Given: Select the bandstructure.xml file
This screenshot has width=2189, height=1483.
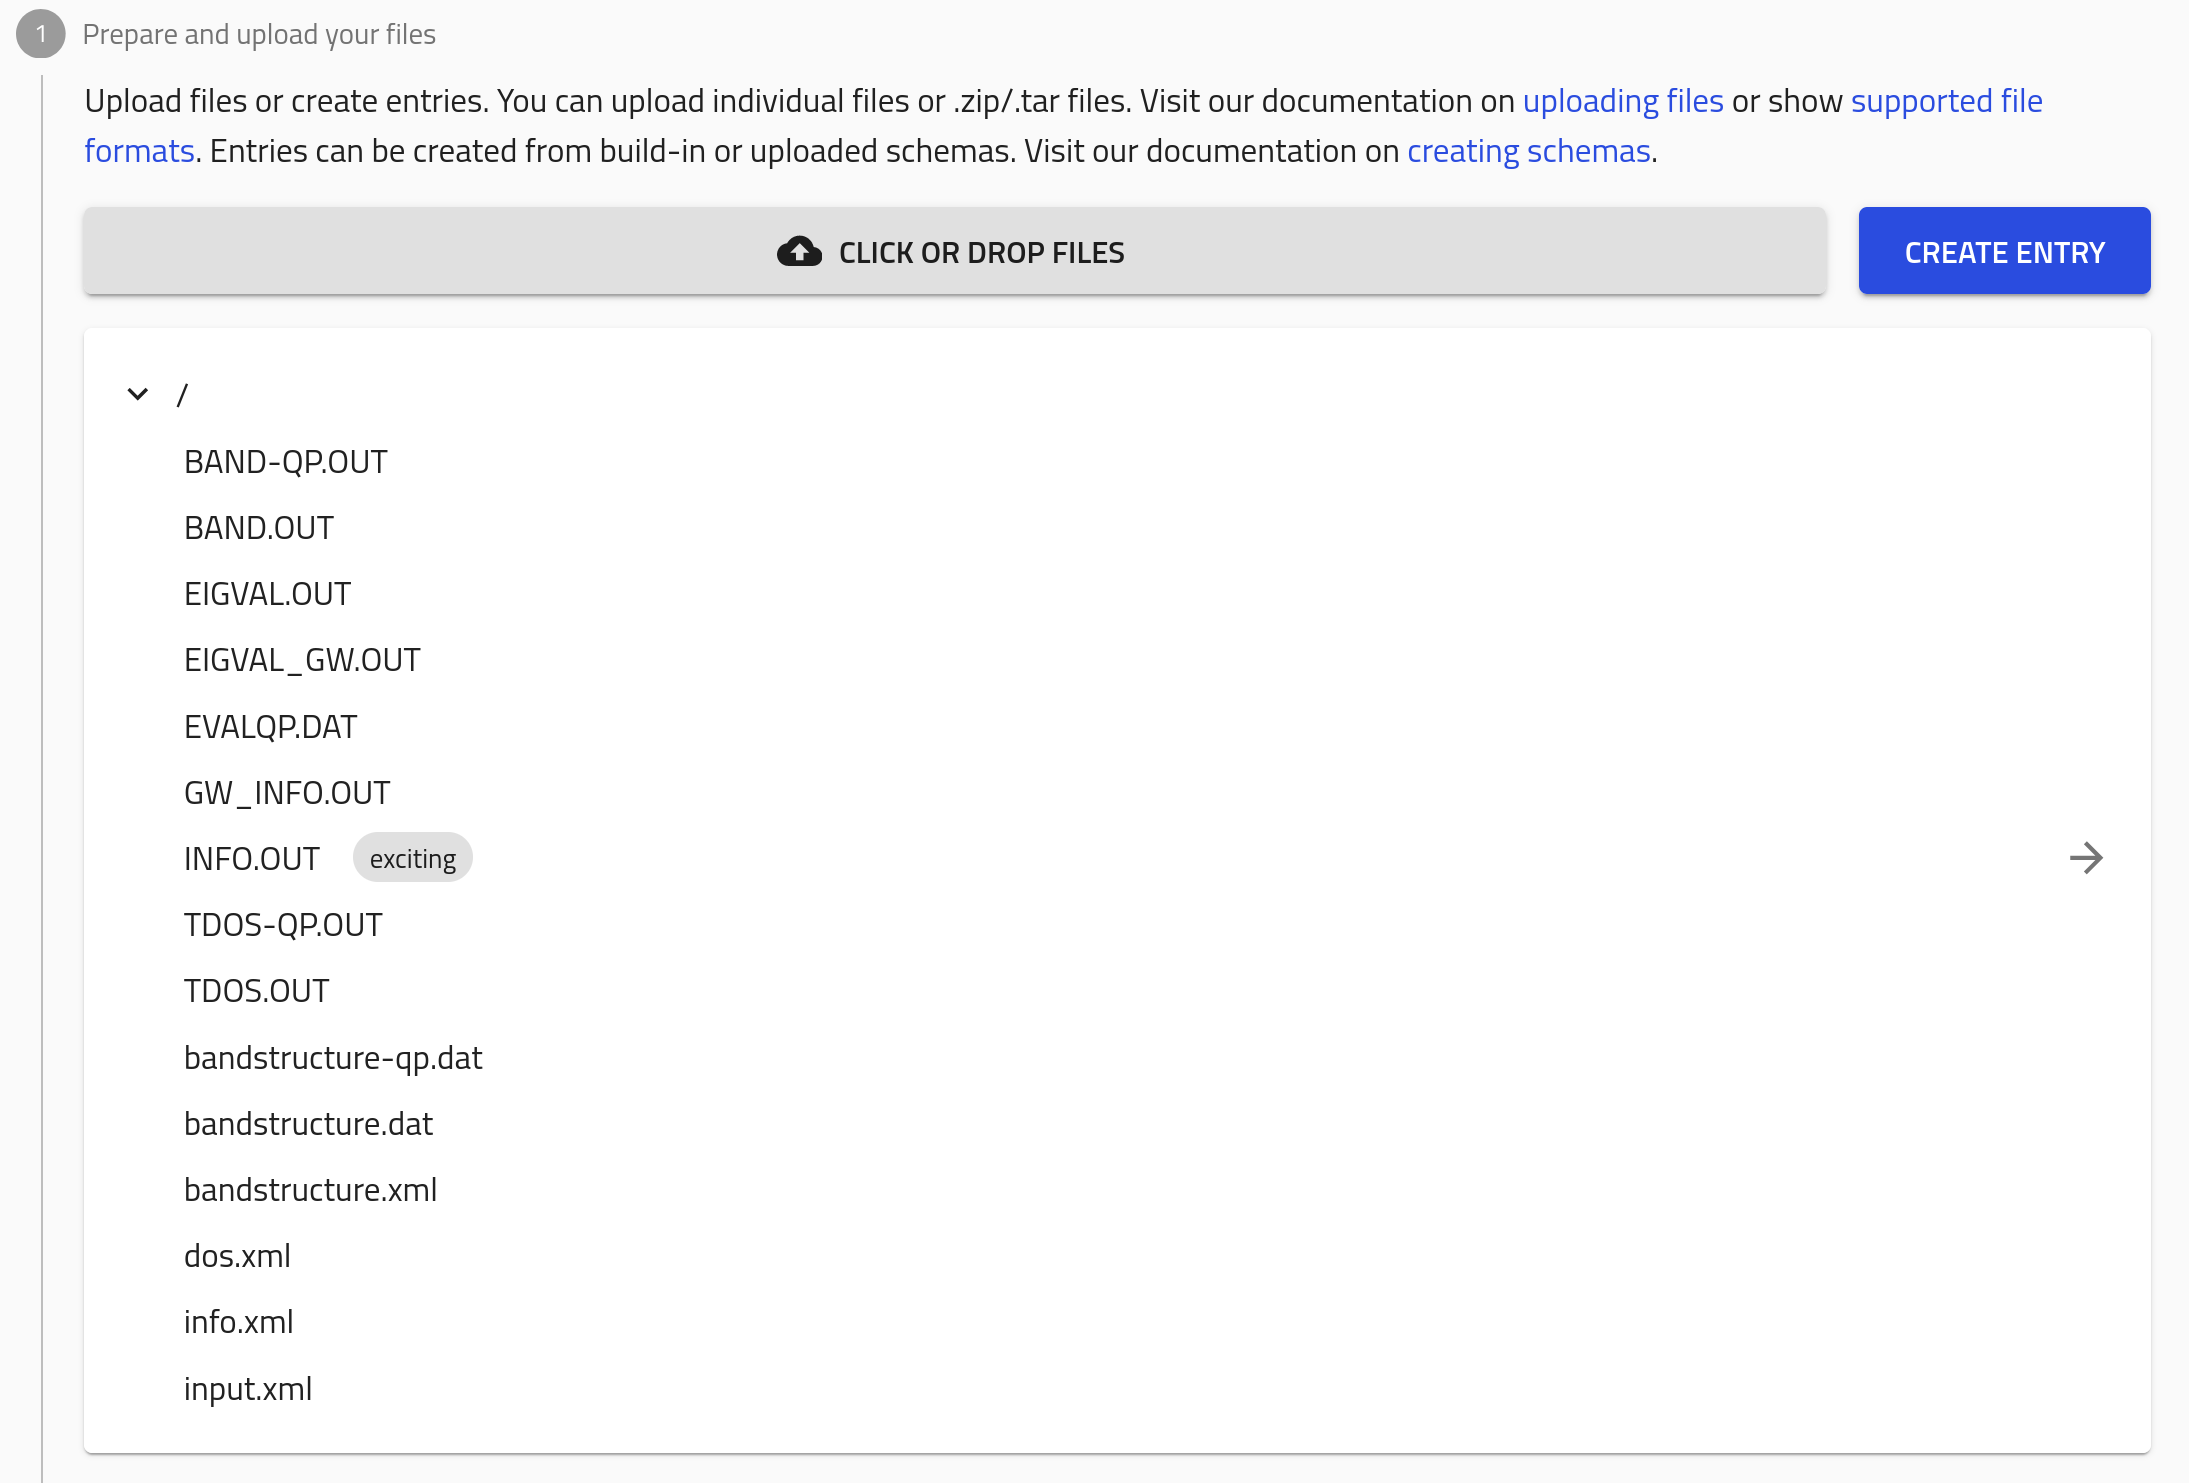Looking at the screenshot, I should tap(310, 1190).
